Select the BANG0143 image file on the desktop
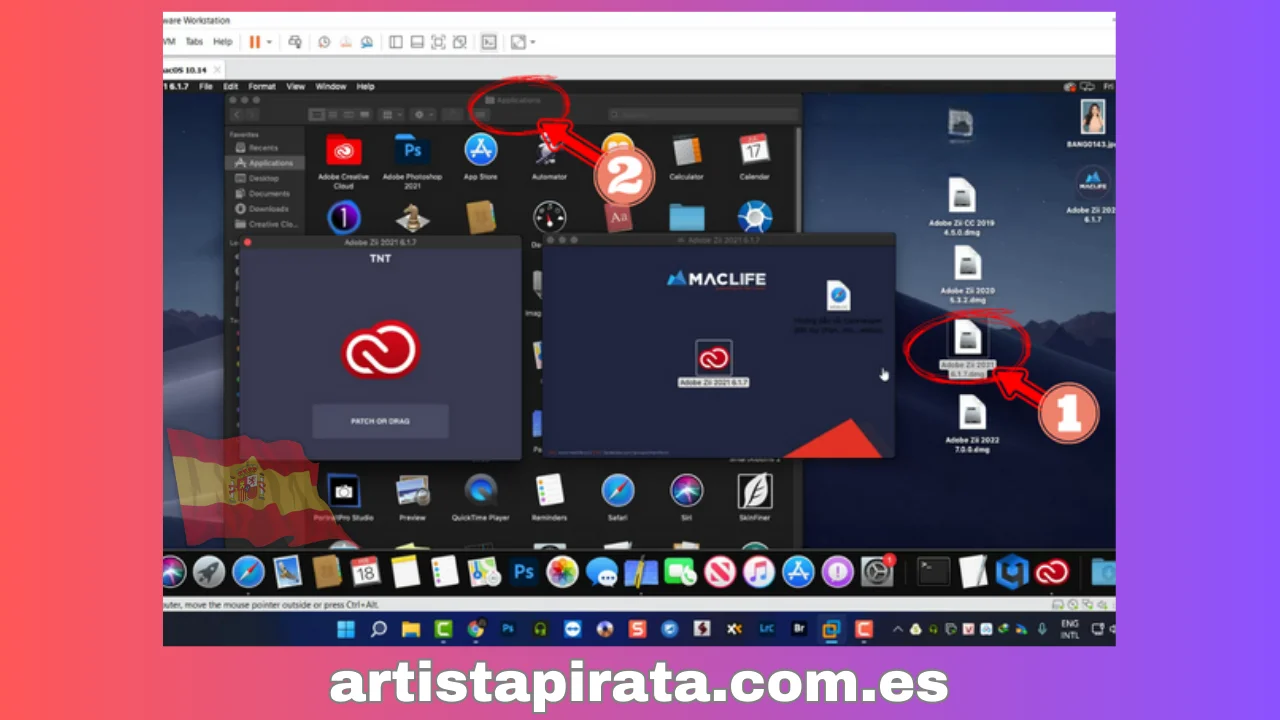1280x720 pixels. point(1092,117)
